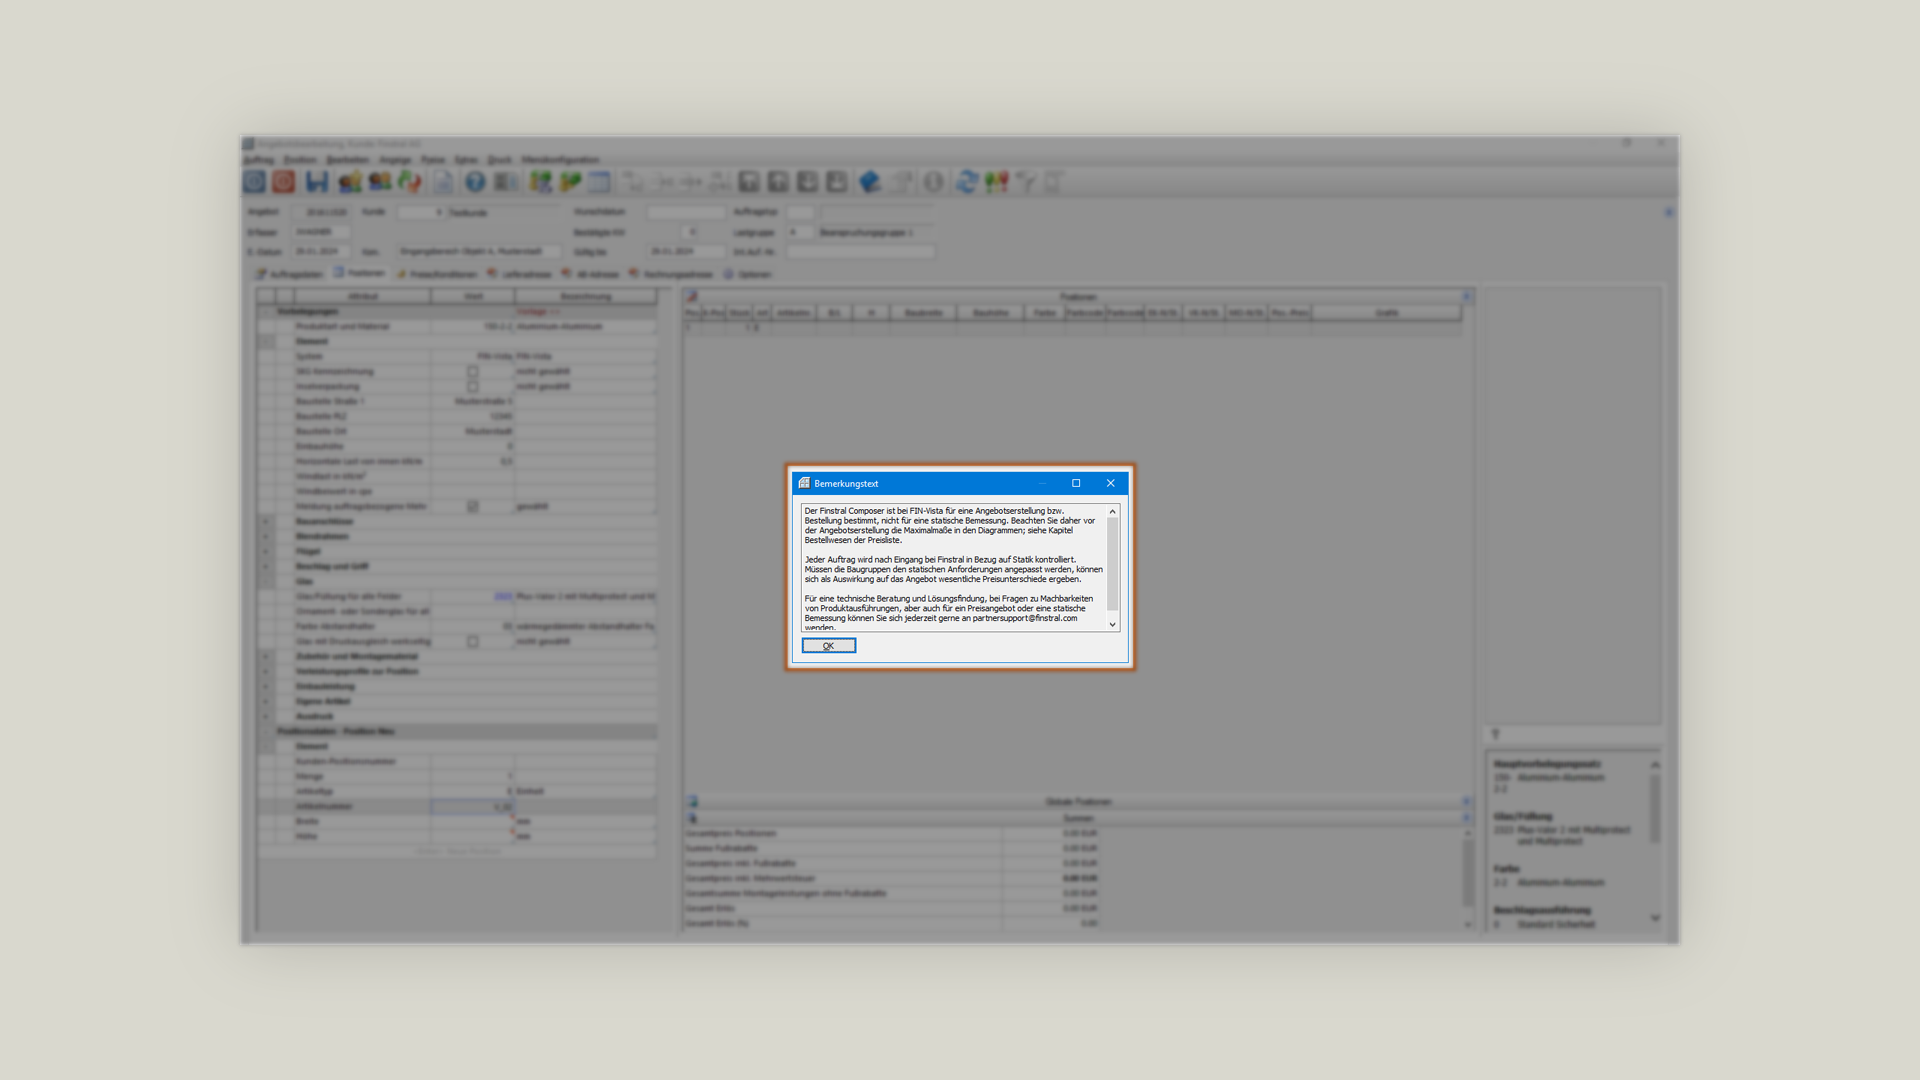The width and height of the screenshot is (1920, 1080).
Task: Click the paragraph starting 'Jeder Auftrag wird'
Action: click(953, 569)
